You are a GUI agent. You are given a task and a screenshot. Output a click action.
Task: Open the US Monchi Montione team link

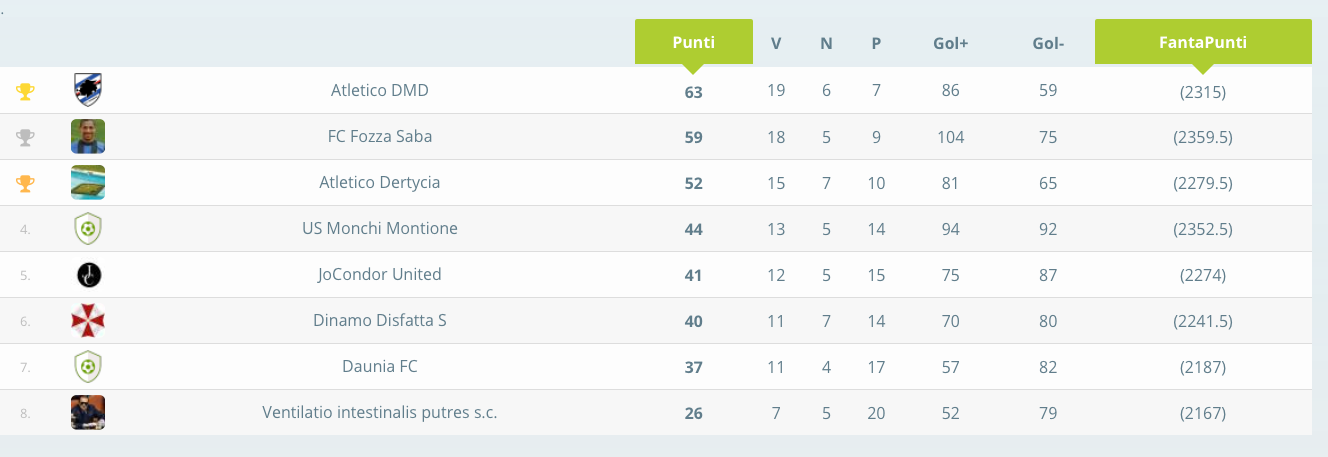380,228
